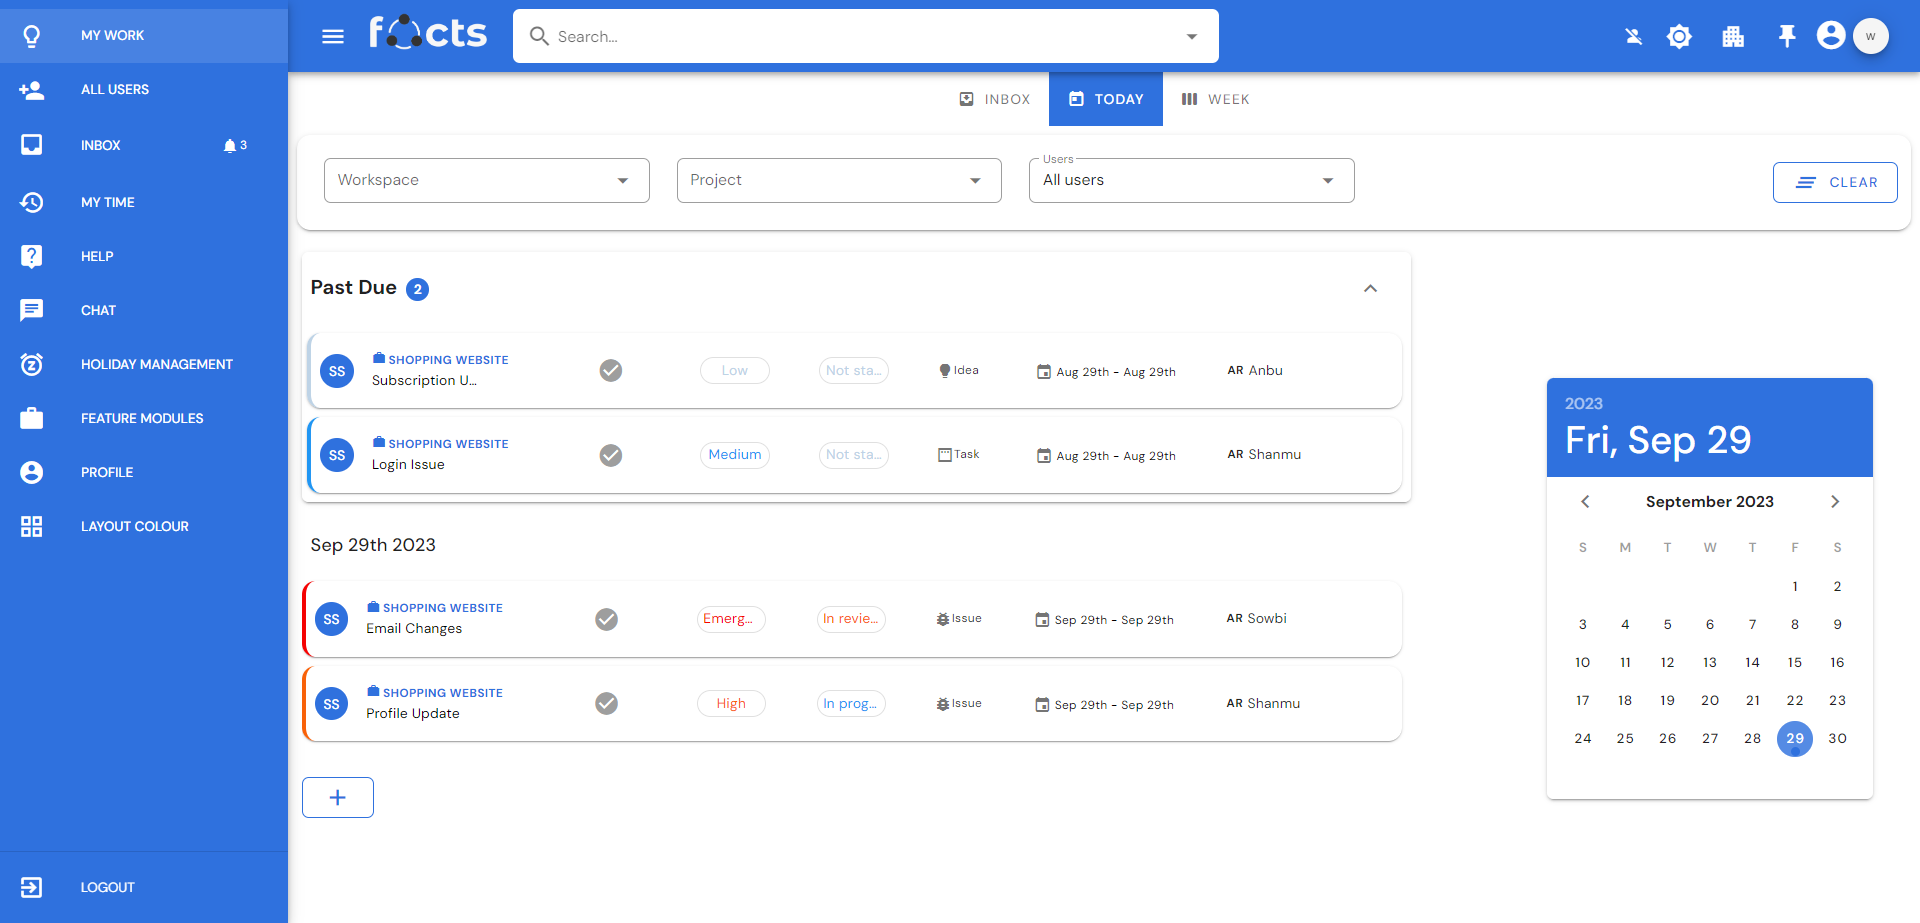Image resolution: width=1920 pixels, height=923 pixels.
Task: Click the Clear filters button
Action: [1834, 182]
